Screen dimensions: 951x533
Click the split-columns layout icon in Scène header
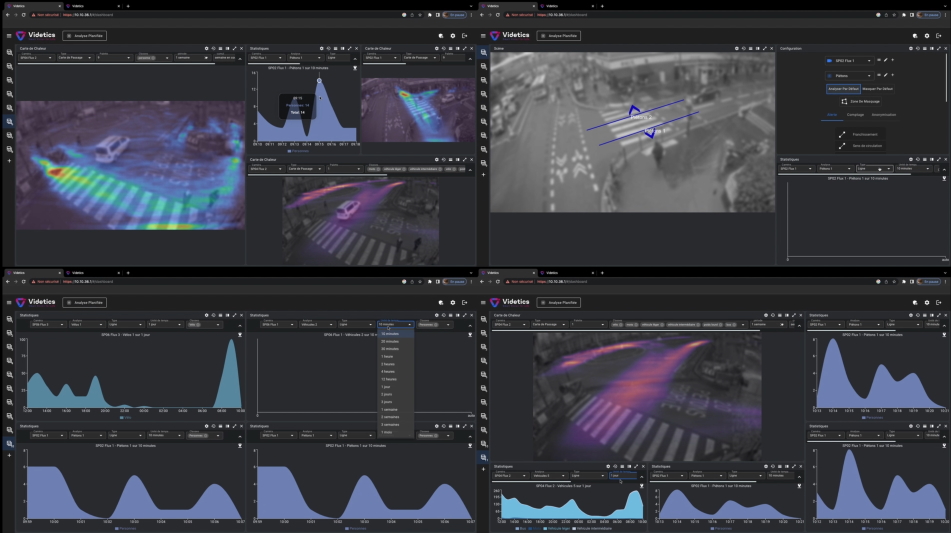click(x=758, y=49)
